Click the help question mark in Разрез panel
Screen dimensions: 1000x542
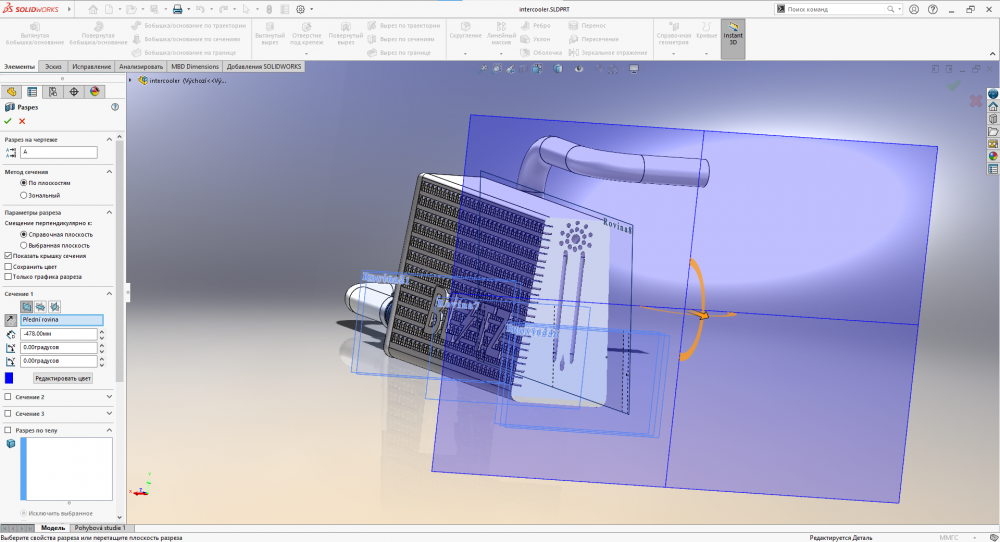(x=115, y=106)
